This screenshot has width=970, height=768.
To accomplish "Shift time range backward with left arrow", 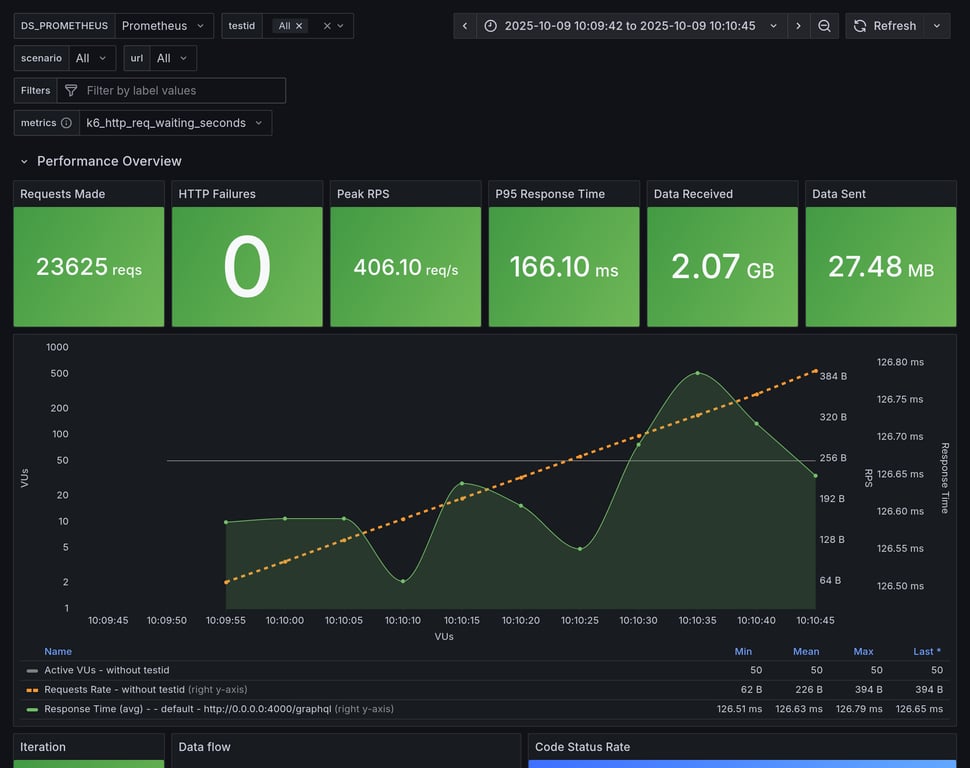I will pyautogui.click(x=465, y=26).
